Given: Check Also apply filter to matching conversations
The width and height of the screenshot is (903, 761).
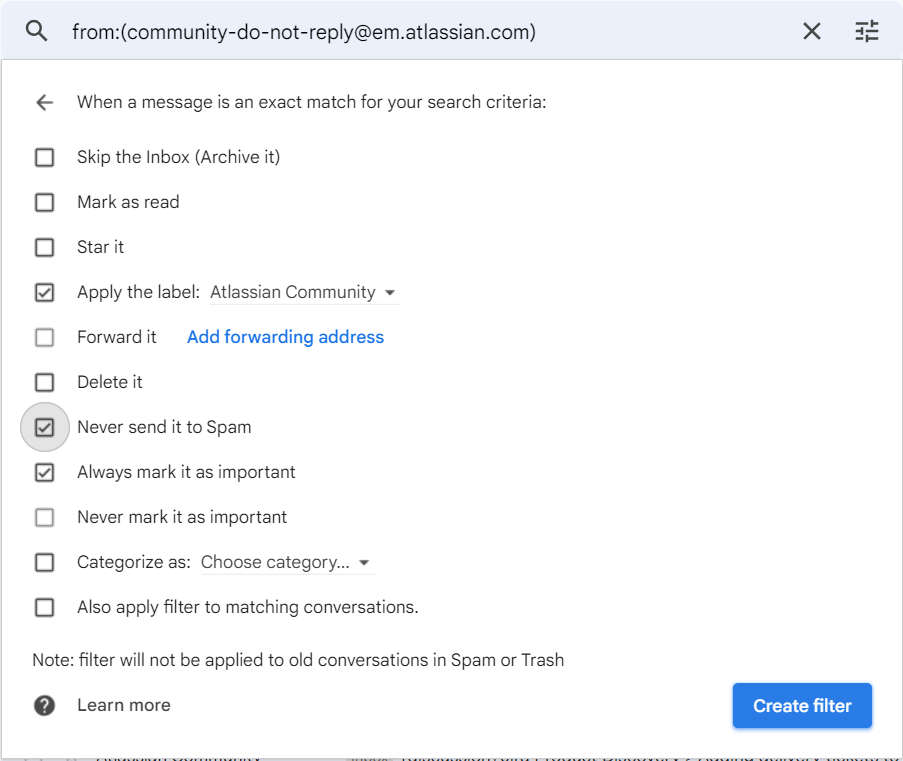Looking at the screenshot, I should pos(44,607).
